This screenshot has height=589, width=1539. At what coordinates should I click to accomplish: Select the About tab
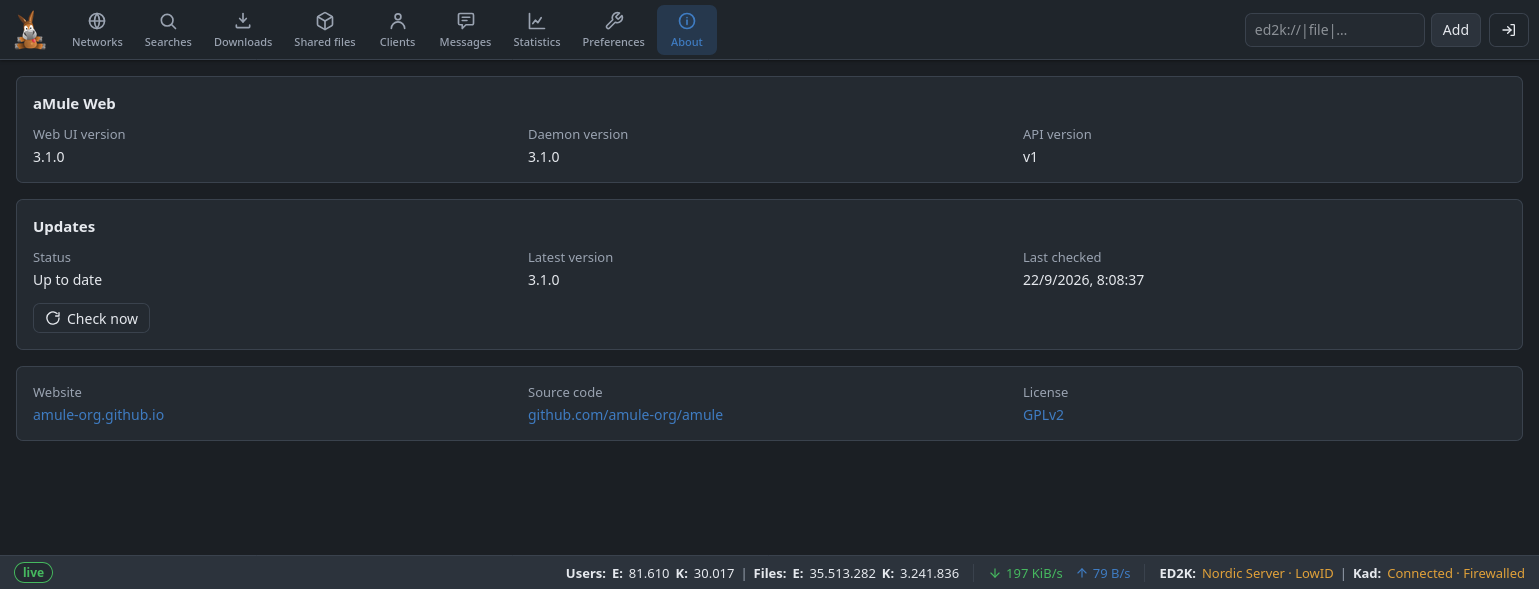(x=687, y=30)
